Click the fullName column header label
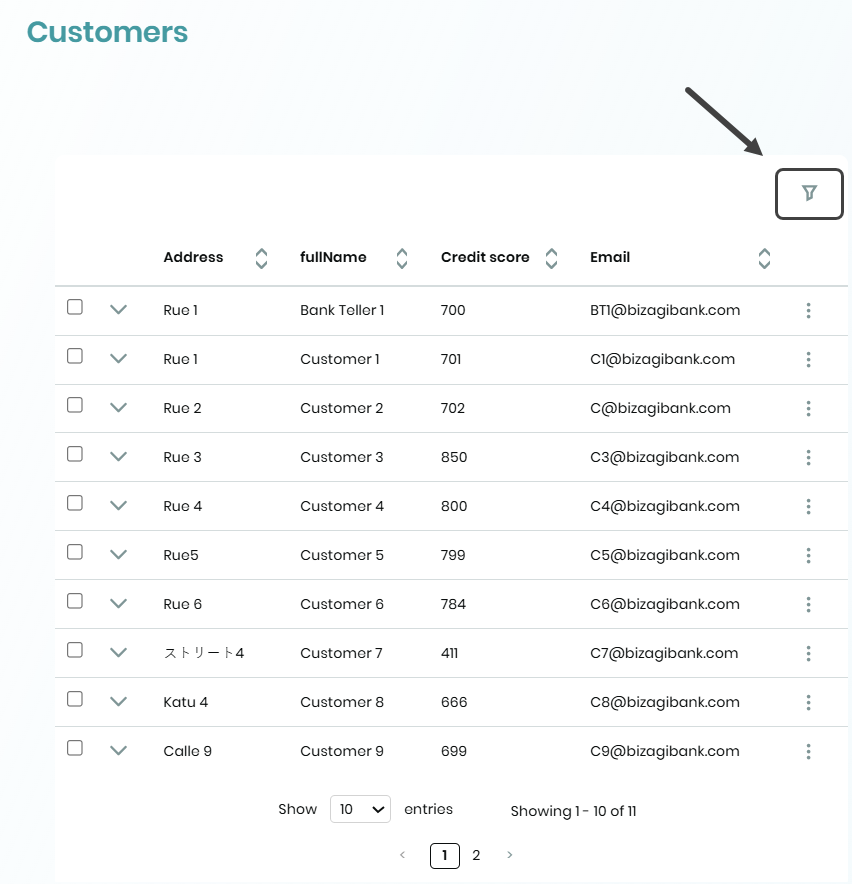Viewport: 852px width, 884px height. coord(333,257)
